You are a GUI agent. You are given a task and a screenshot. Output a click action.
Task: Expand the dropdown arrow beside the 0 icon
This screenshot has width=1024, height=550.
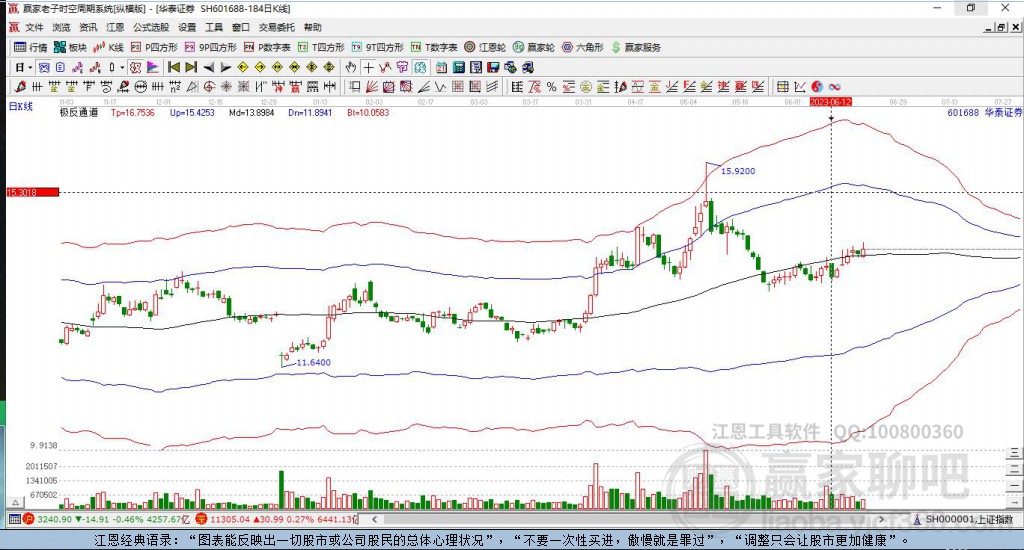[122, 67]
